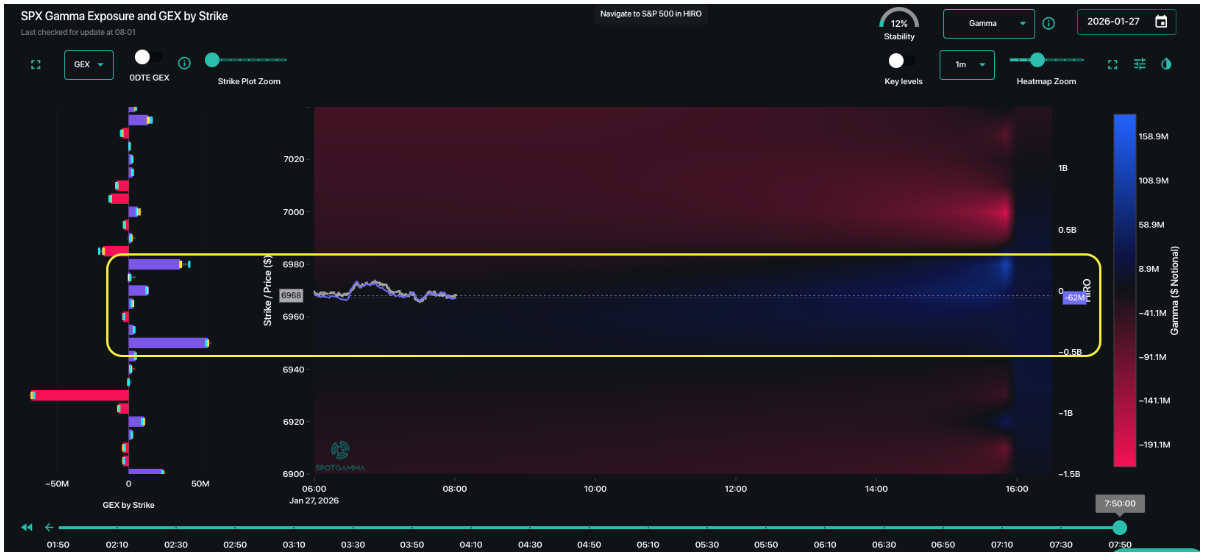Click the timeline playhead at 07:50
The width and height of the screenshot is (1208, 556).
point(1119,527)
